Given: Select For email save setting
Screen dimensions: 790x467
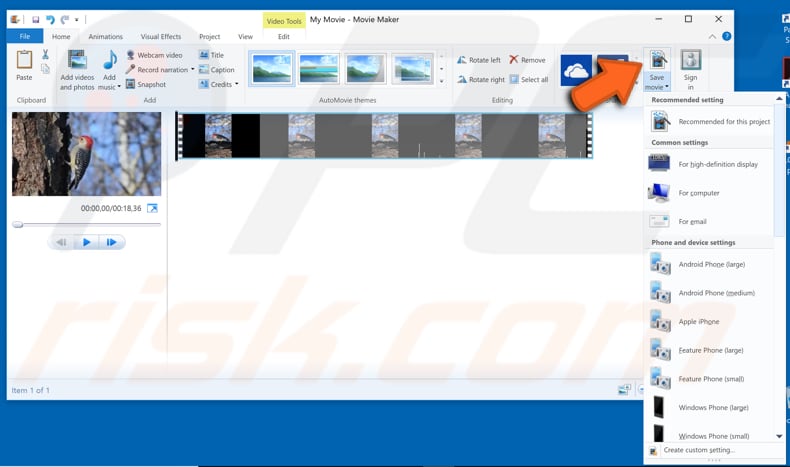Looking at the screenshot, I should (710, 222).
